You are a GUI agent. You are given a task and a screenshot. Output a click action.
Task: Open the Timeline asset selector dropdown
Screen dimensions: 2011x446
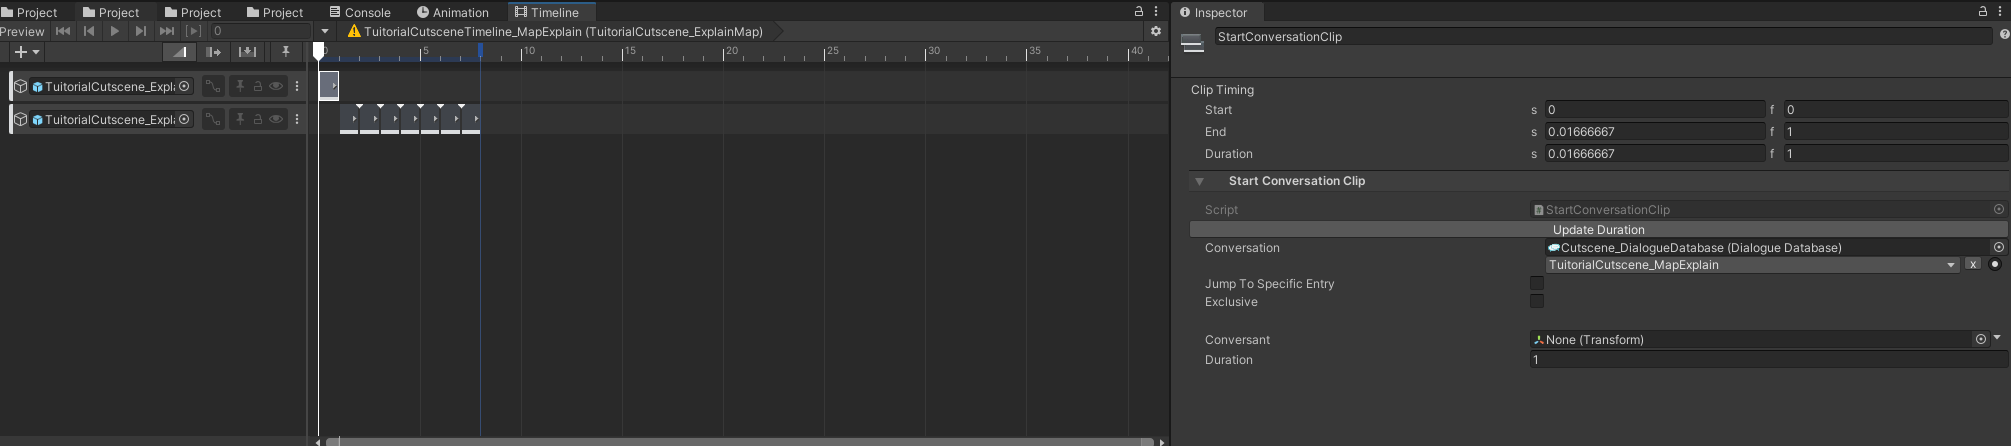(325, 31)
